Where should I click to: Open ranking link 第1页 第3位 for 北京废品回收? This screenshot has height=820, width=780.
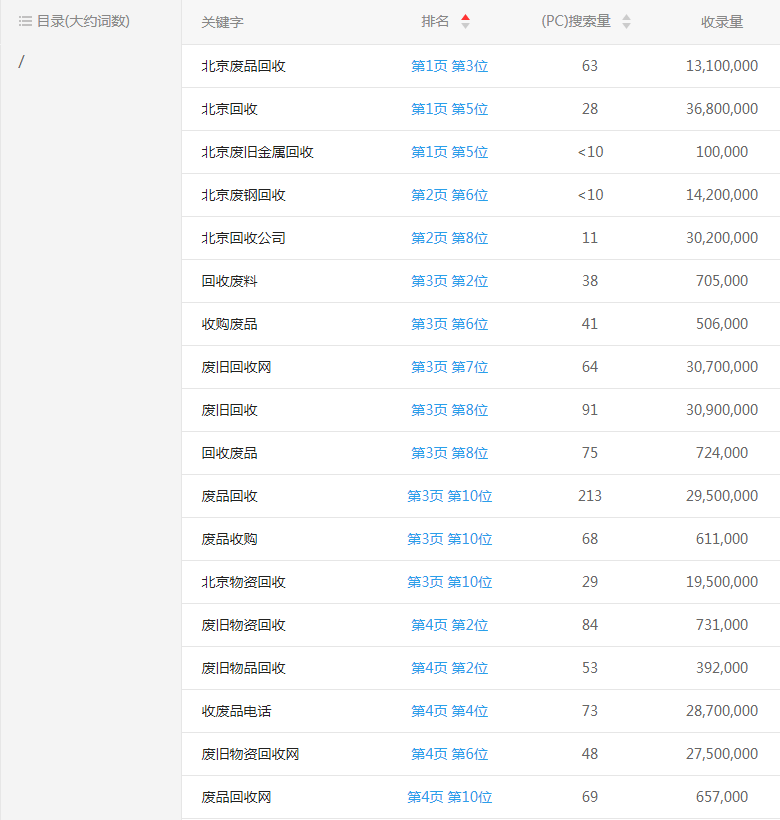coord(449,66)
